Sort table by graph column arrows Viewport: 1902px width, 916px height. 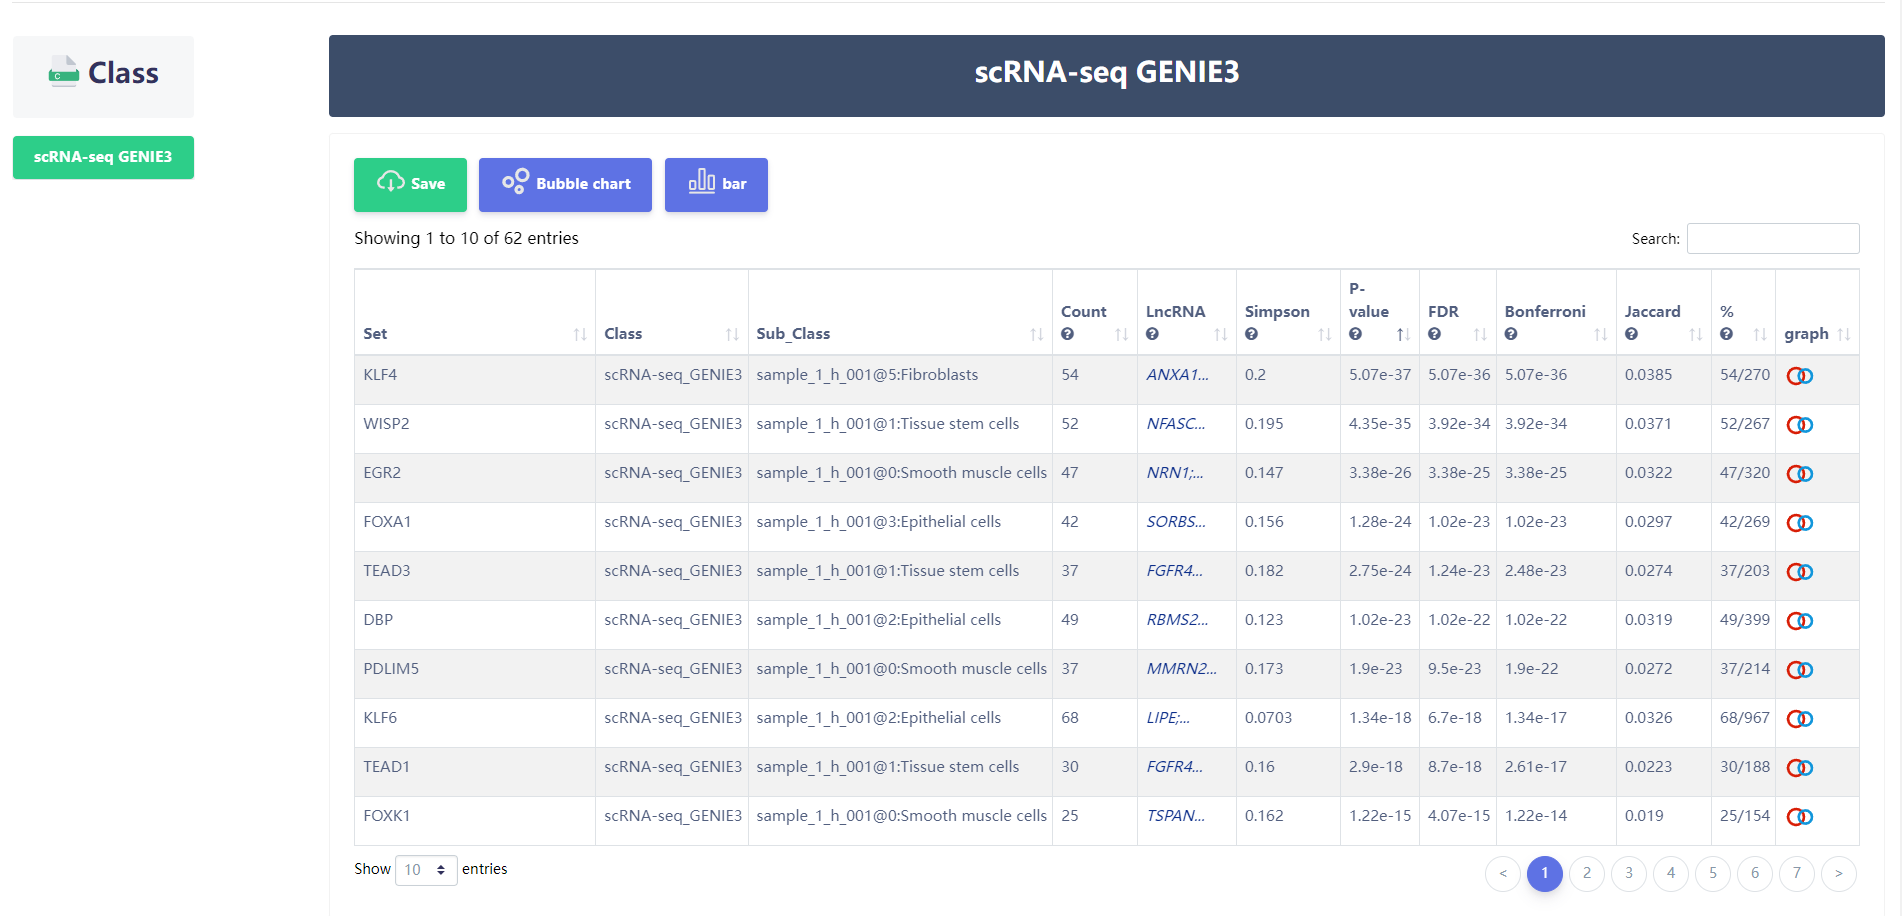click(x=1844, y=334)
